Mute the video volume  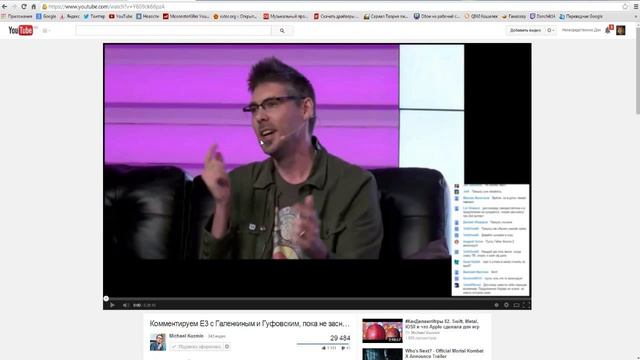pyautogui.click(x=125, y=305)
